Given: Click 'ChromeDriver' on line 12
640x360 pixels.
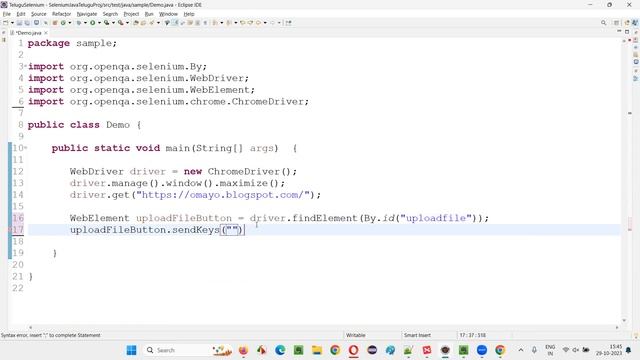Looking at the screenshot, I should tap(244, 171).
